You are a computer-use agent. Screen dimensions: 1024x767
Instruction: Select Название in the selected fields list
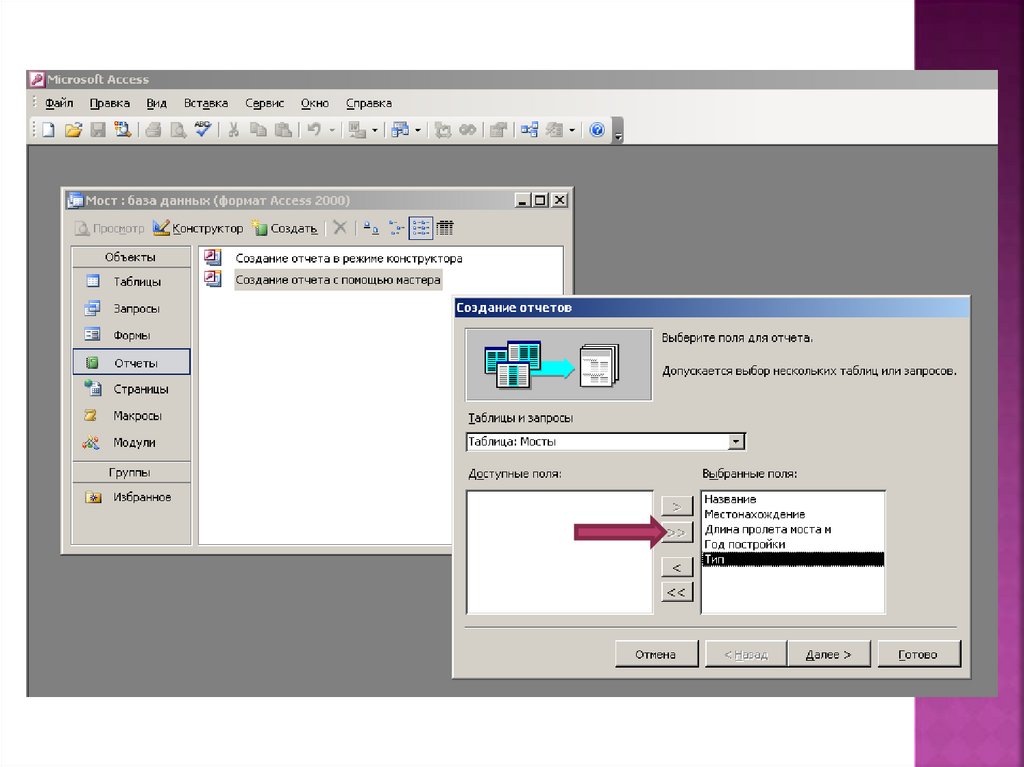(x=730, y=499)
